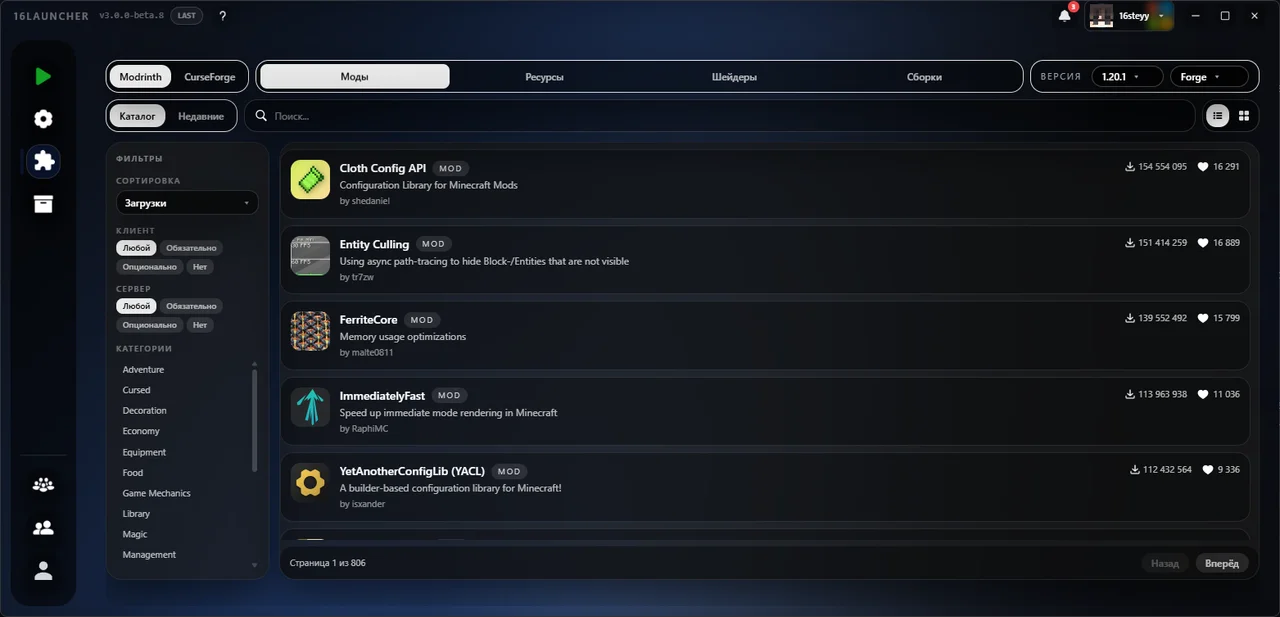Screen dimensions: 1280x617
Task: Switch to the Ресурсы tab
Action: click(544, 77)
